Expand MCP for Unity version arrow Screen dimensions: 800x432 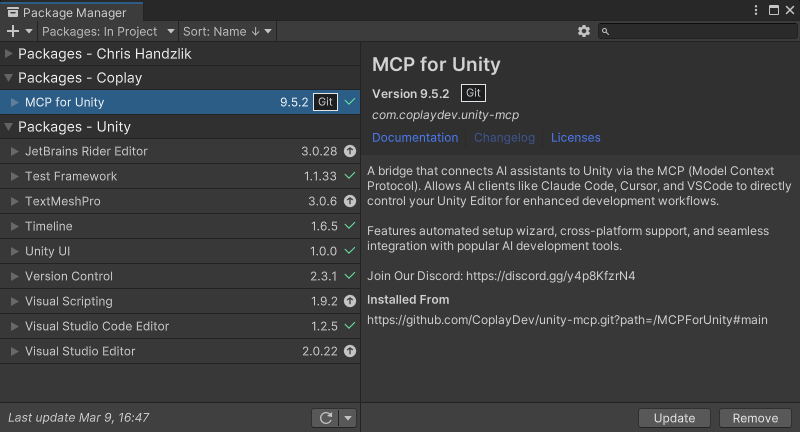15,102
